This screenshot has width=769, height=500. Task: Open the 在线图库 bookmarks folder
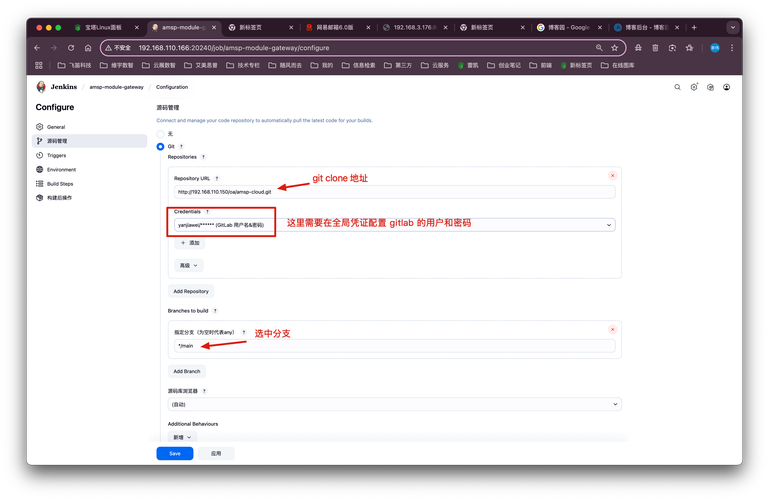617,65
